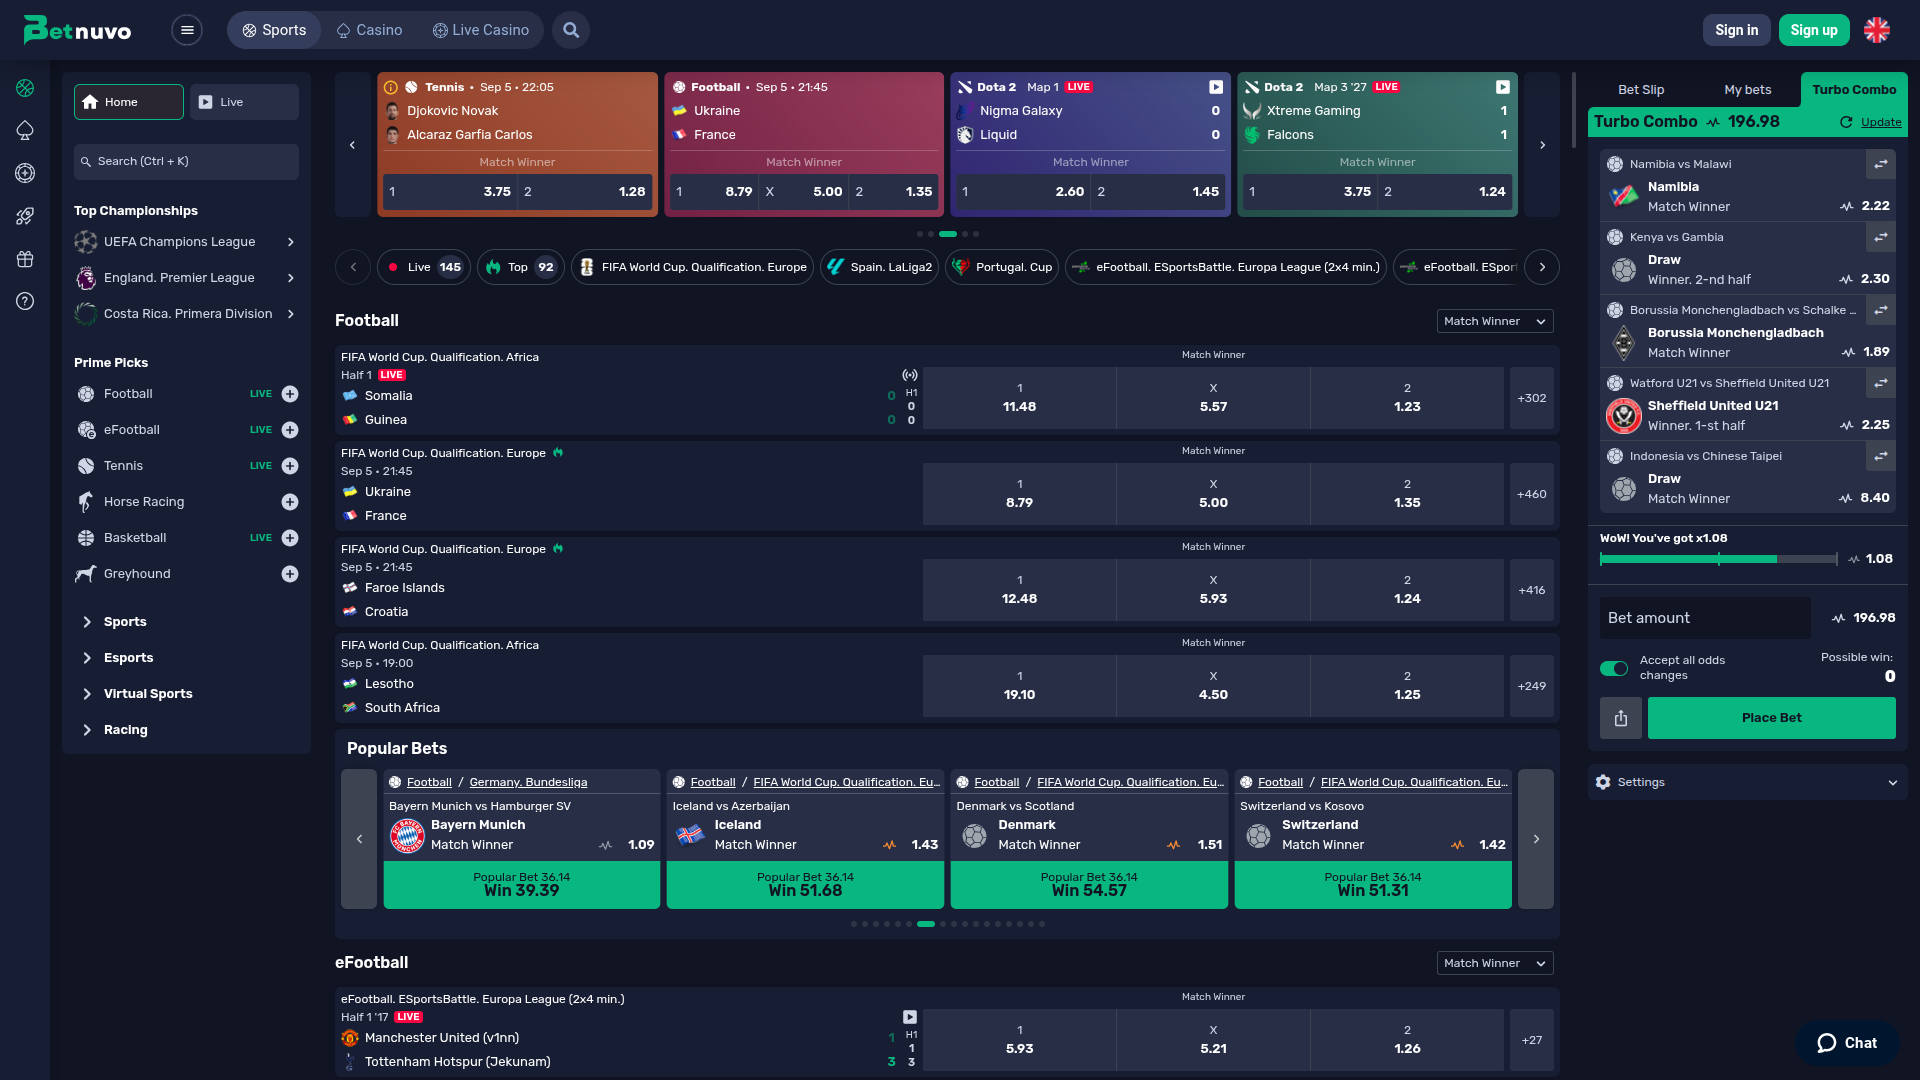Expand the Settings panel below the bet slip
Image resolution: width=1920 pixels, height=1080 pixels.
[x=1746, y=782]
